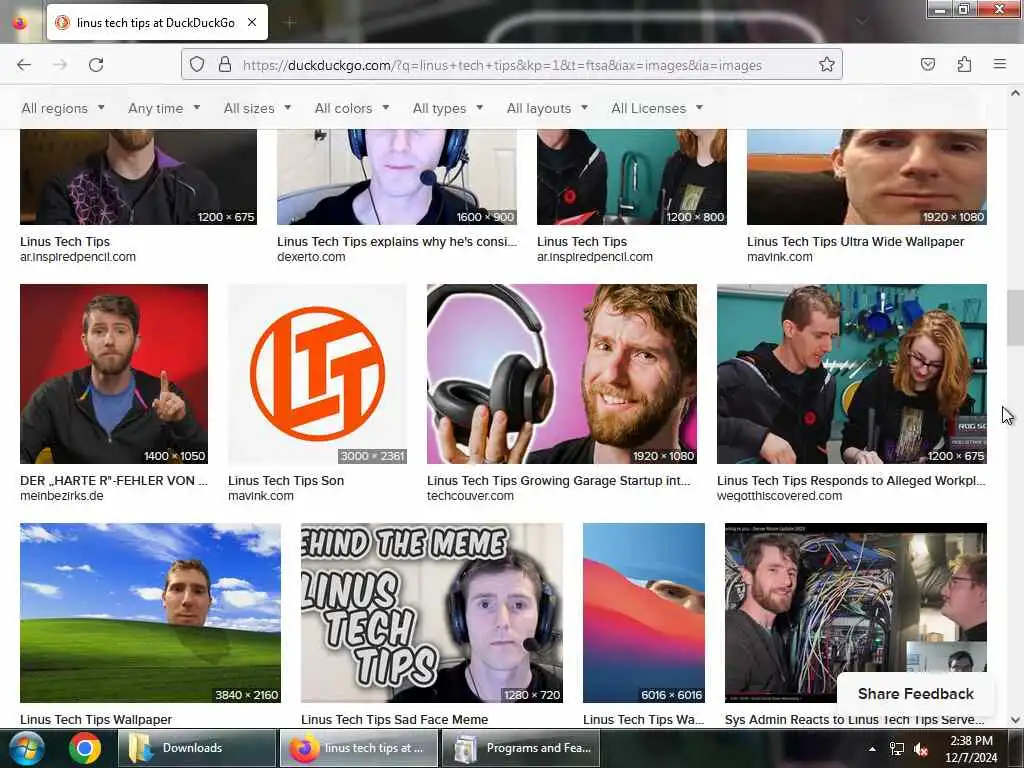
Task: Bookmark this page with the star
Action: tap(827, 65)
